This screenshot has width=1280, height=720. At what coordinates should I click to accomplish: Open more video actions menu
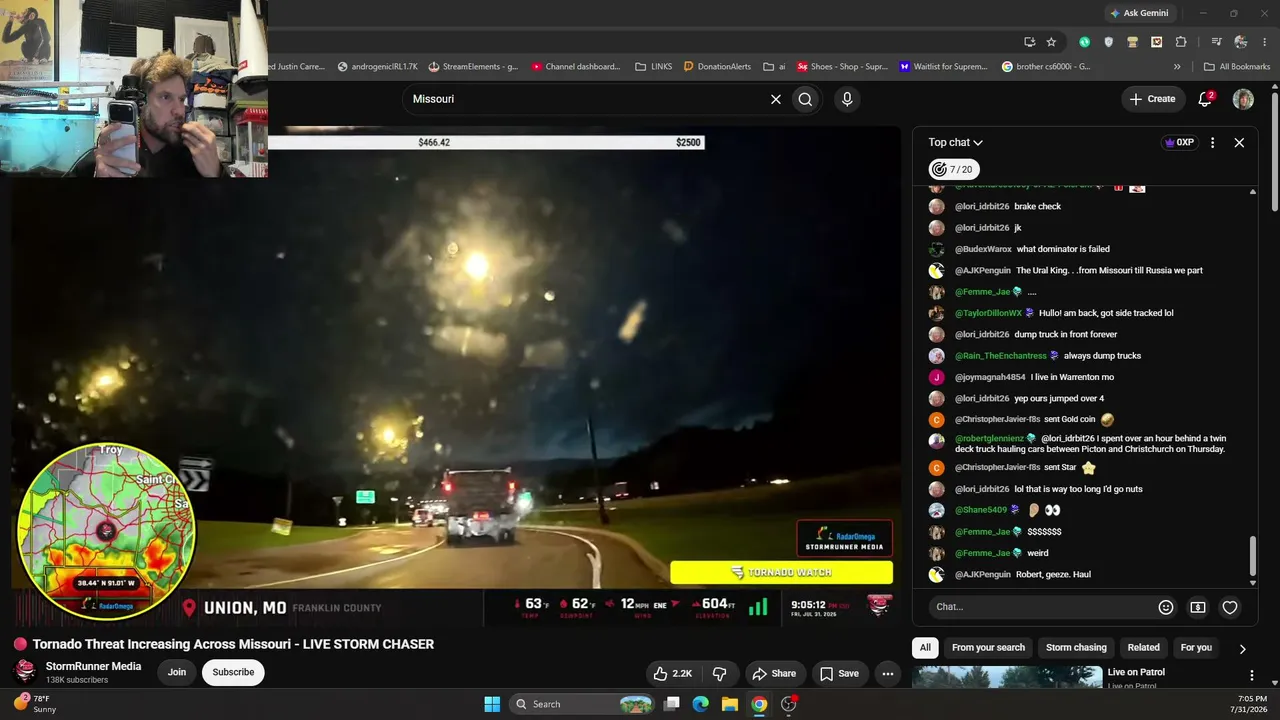887,673
